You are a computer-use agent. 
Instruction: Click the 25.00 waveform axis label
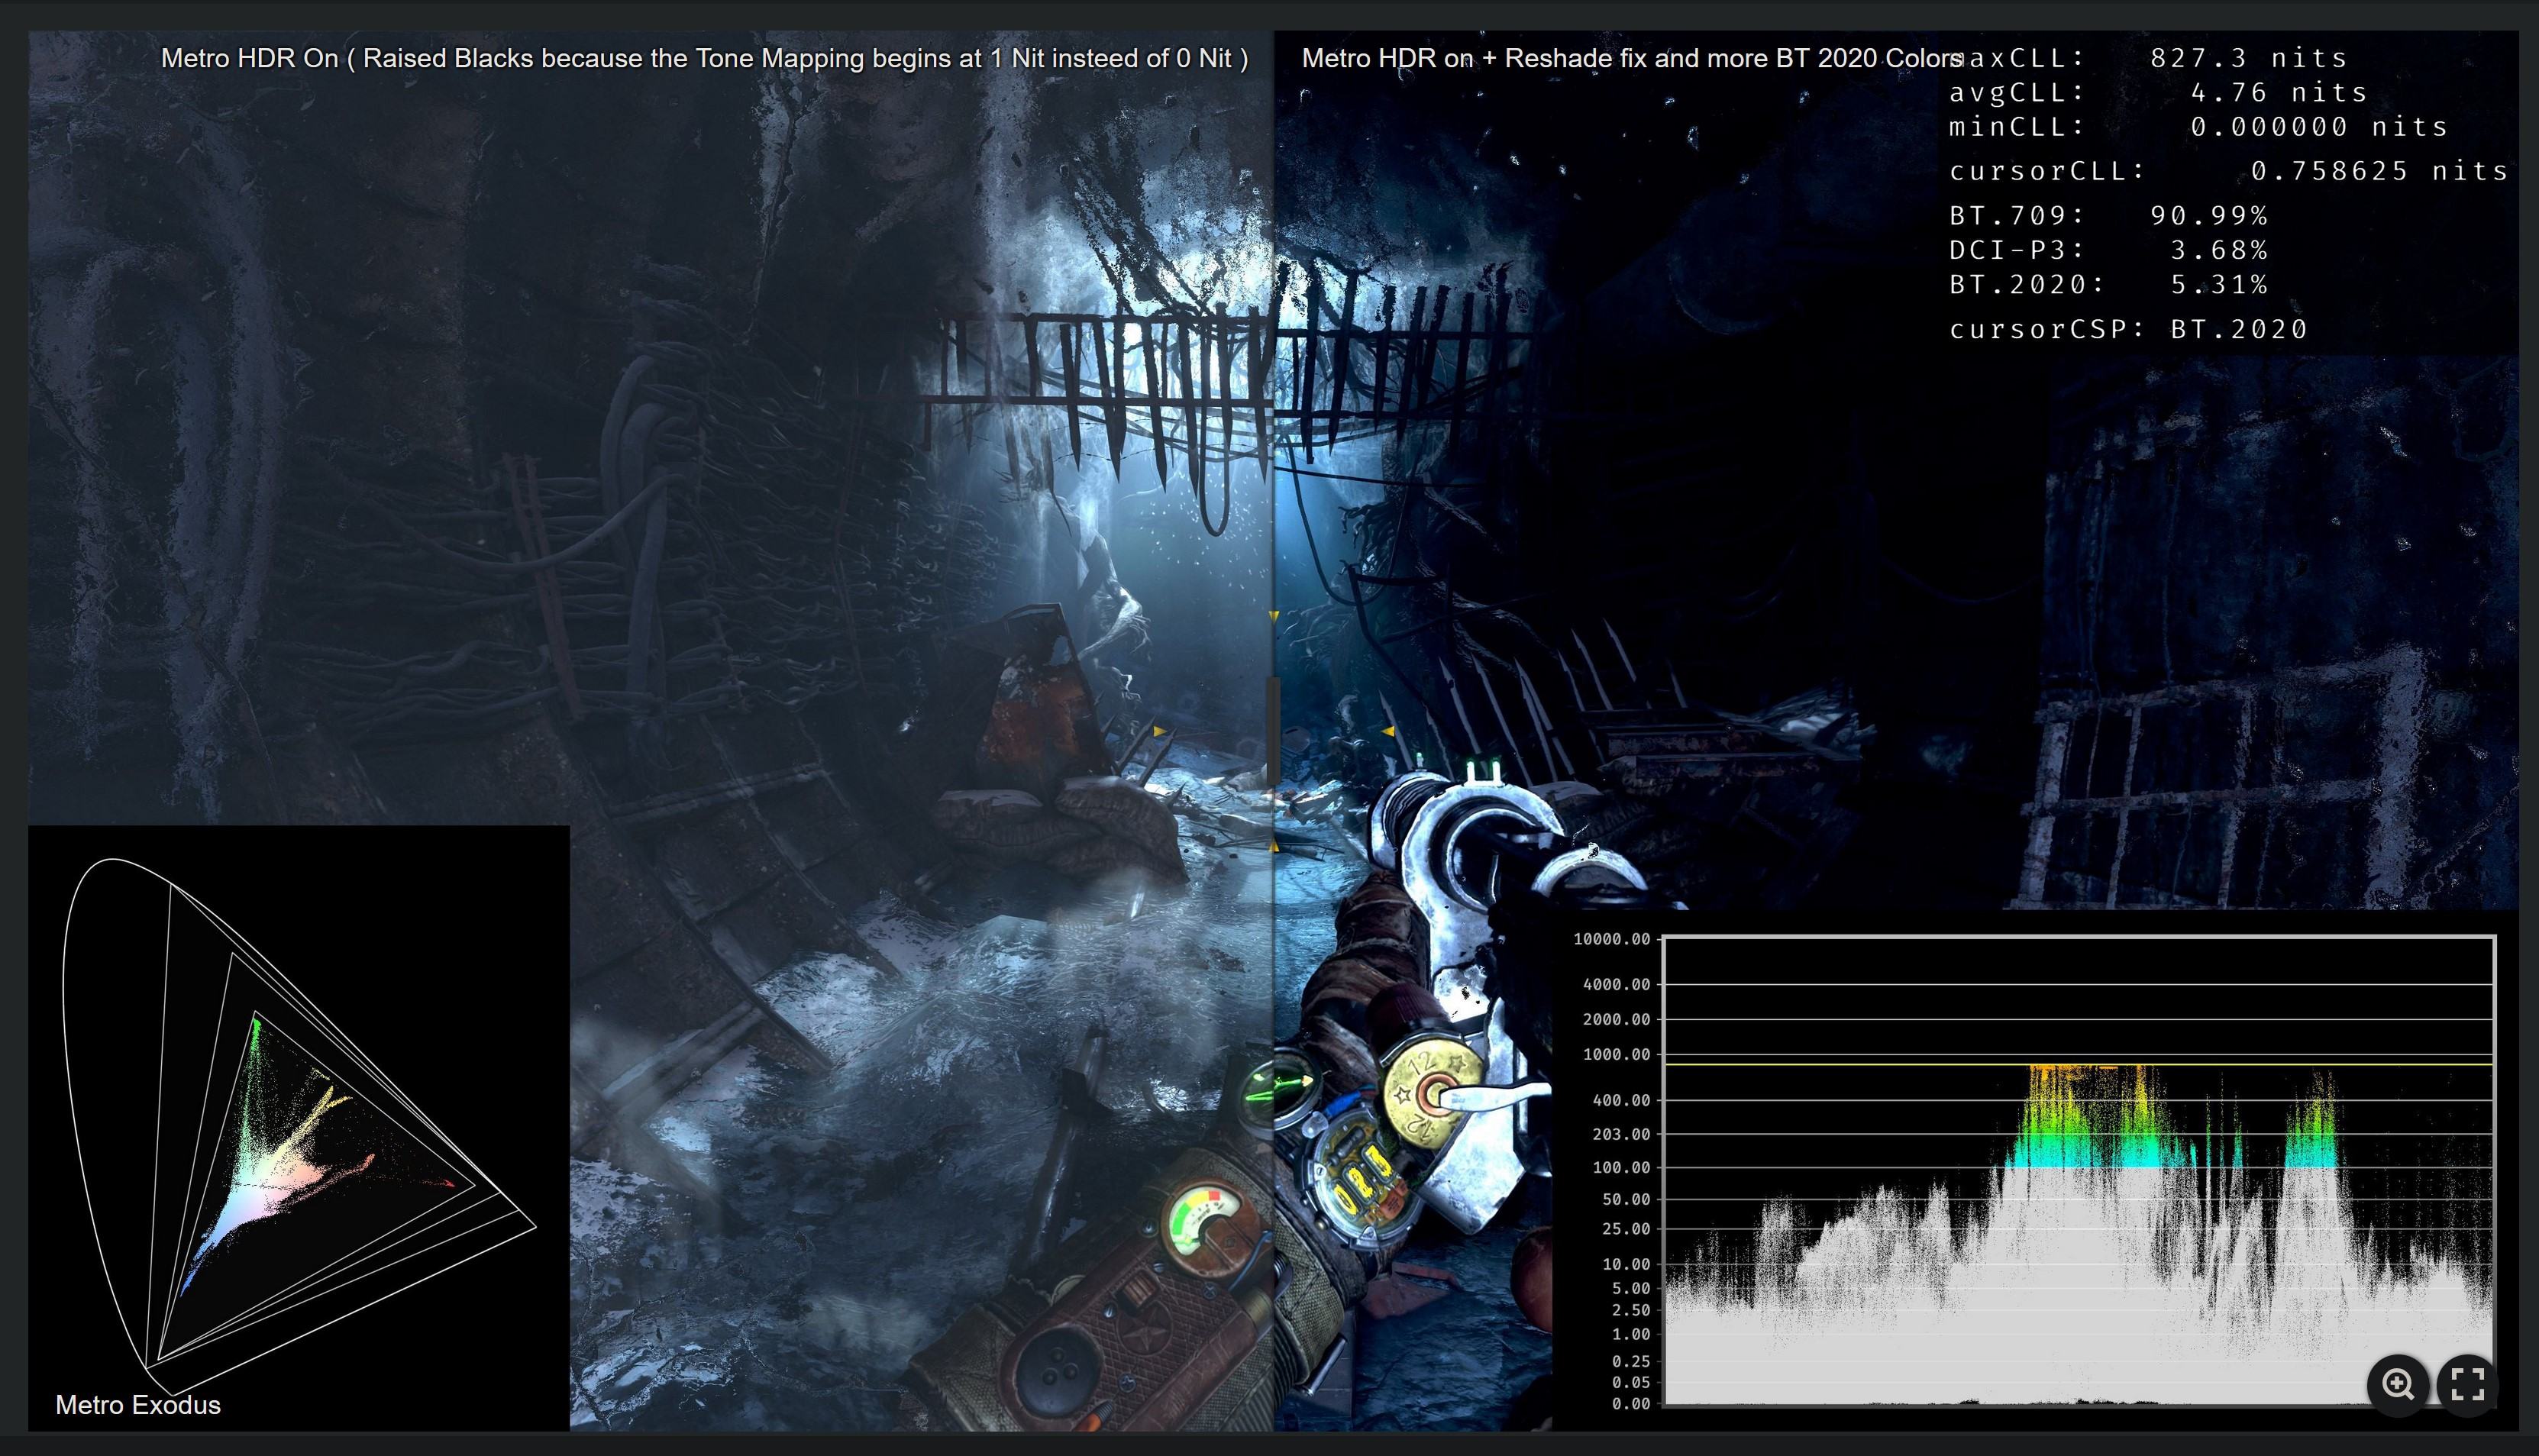[1626, 1229]
